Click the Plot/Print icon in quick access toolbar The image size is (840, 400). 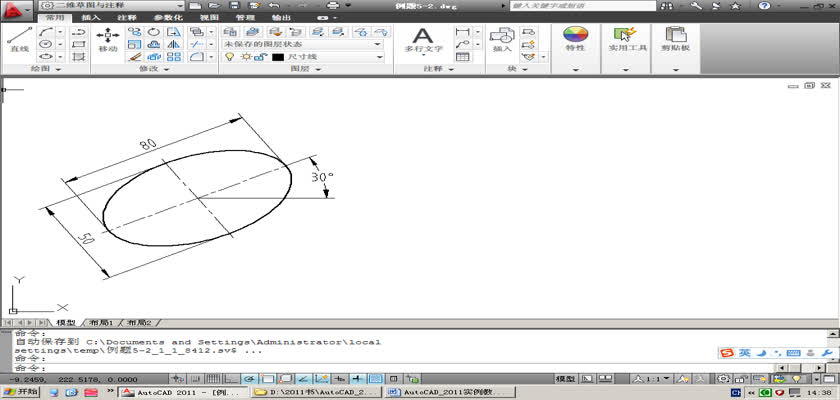click(x=334, y=5)
